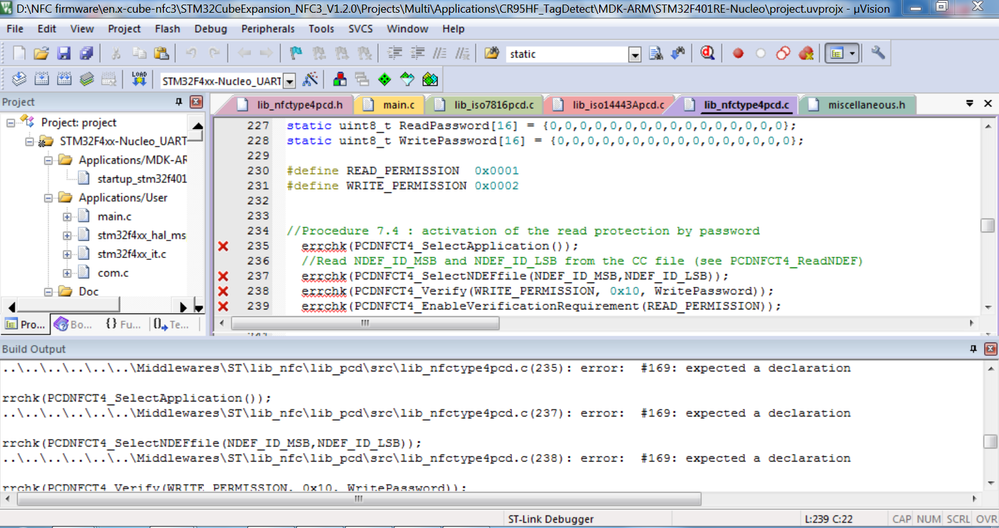The image size is (999, 528).
Task: Switch to the Functions panel tab
Action: [124, 324]
